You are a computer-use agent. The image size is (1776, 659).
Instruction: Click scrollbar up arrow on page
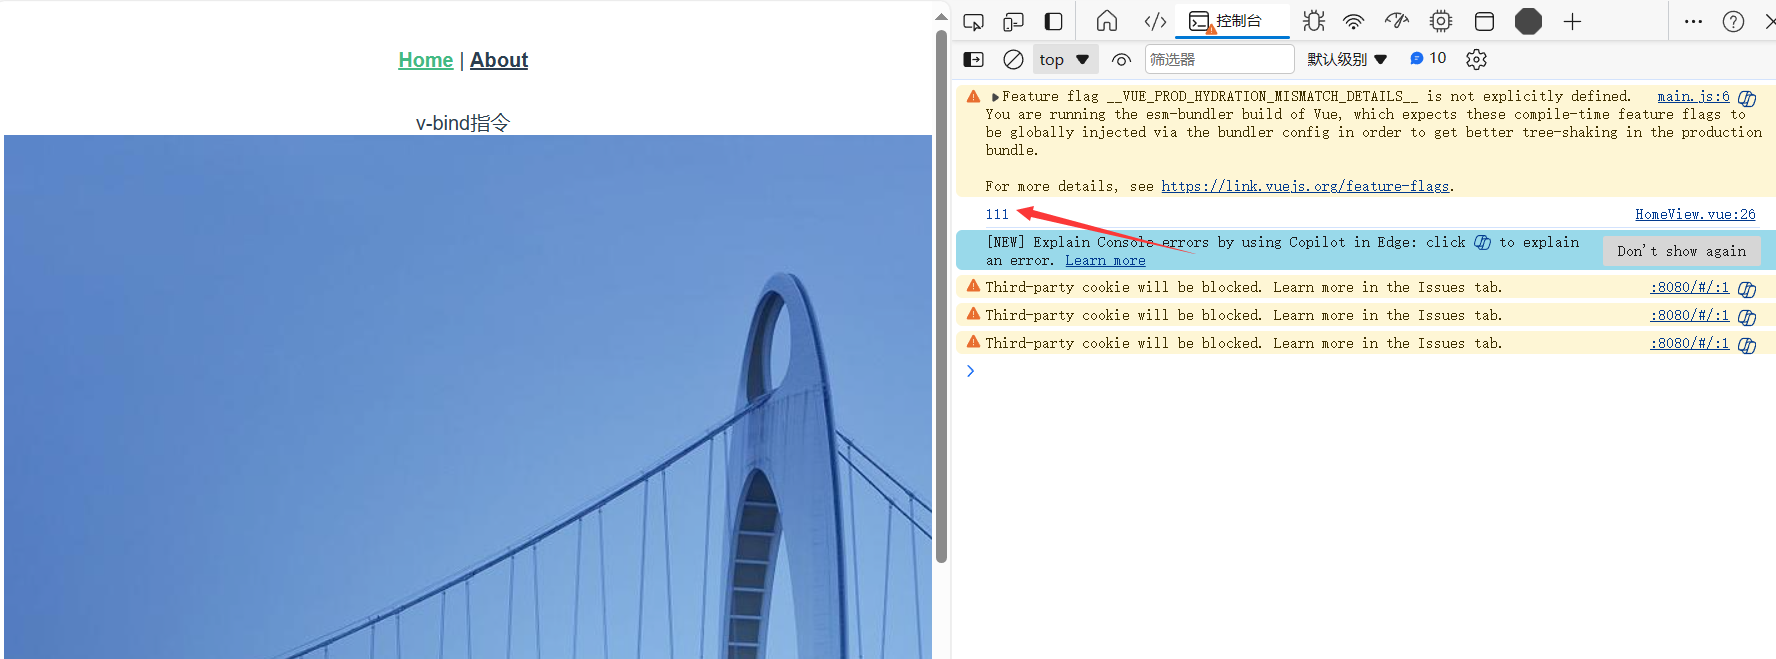pos(941,16)
